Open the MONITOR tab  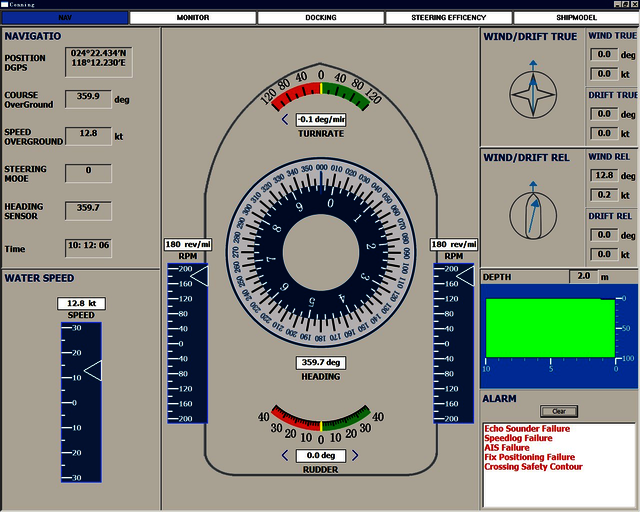193,18
